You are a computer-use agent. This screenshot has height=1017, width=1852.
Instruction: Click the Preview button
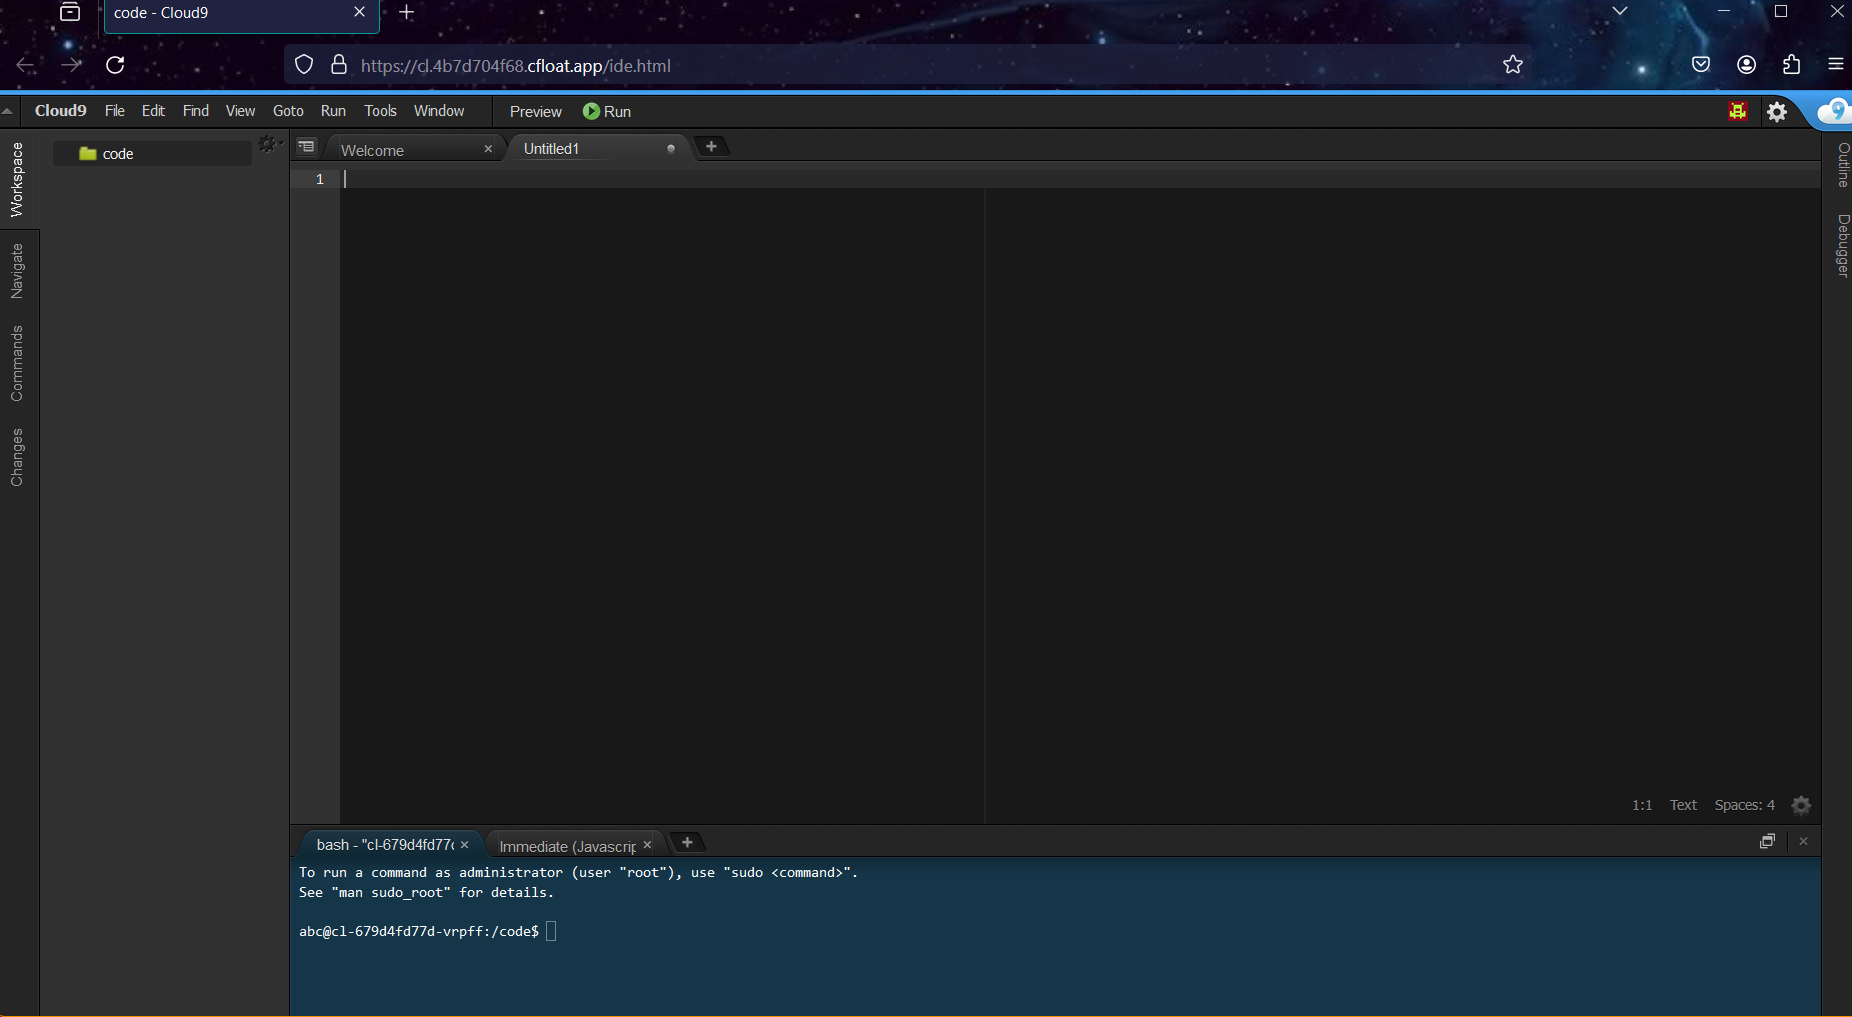click(x=536, y=111)
